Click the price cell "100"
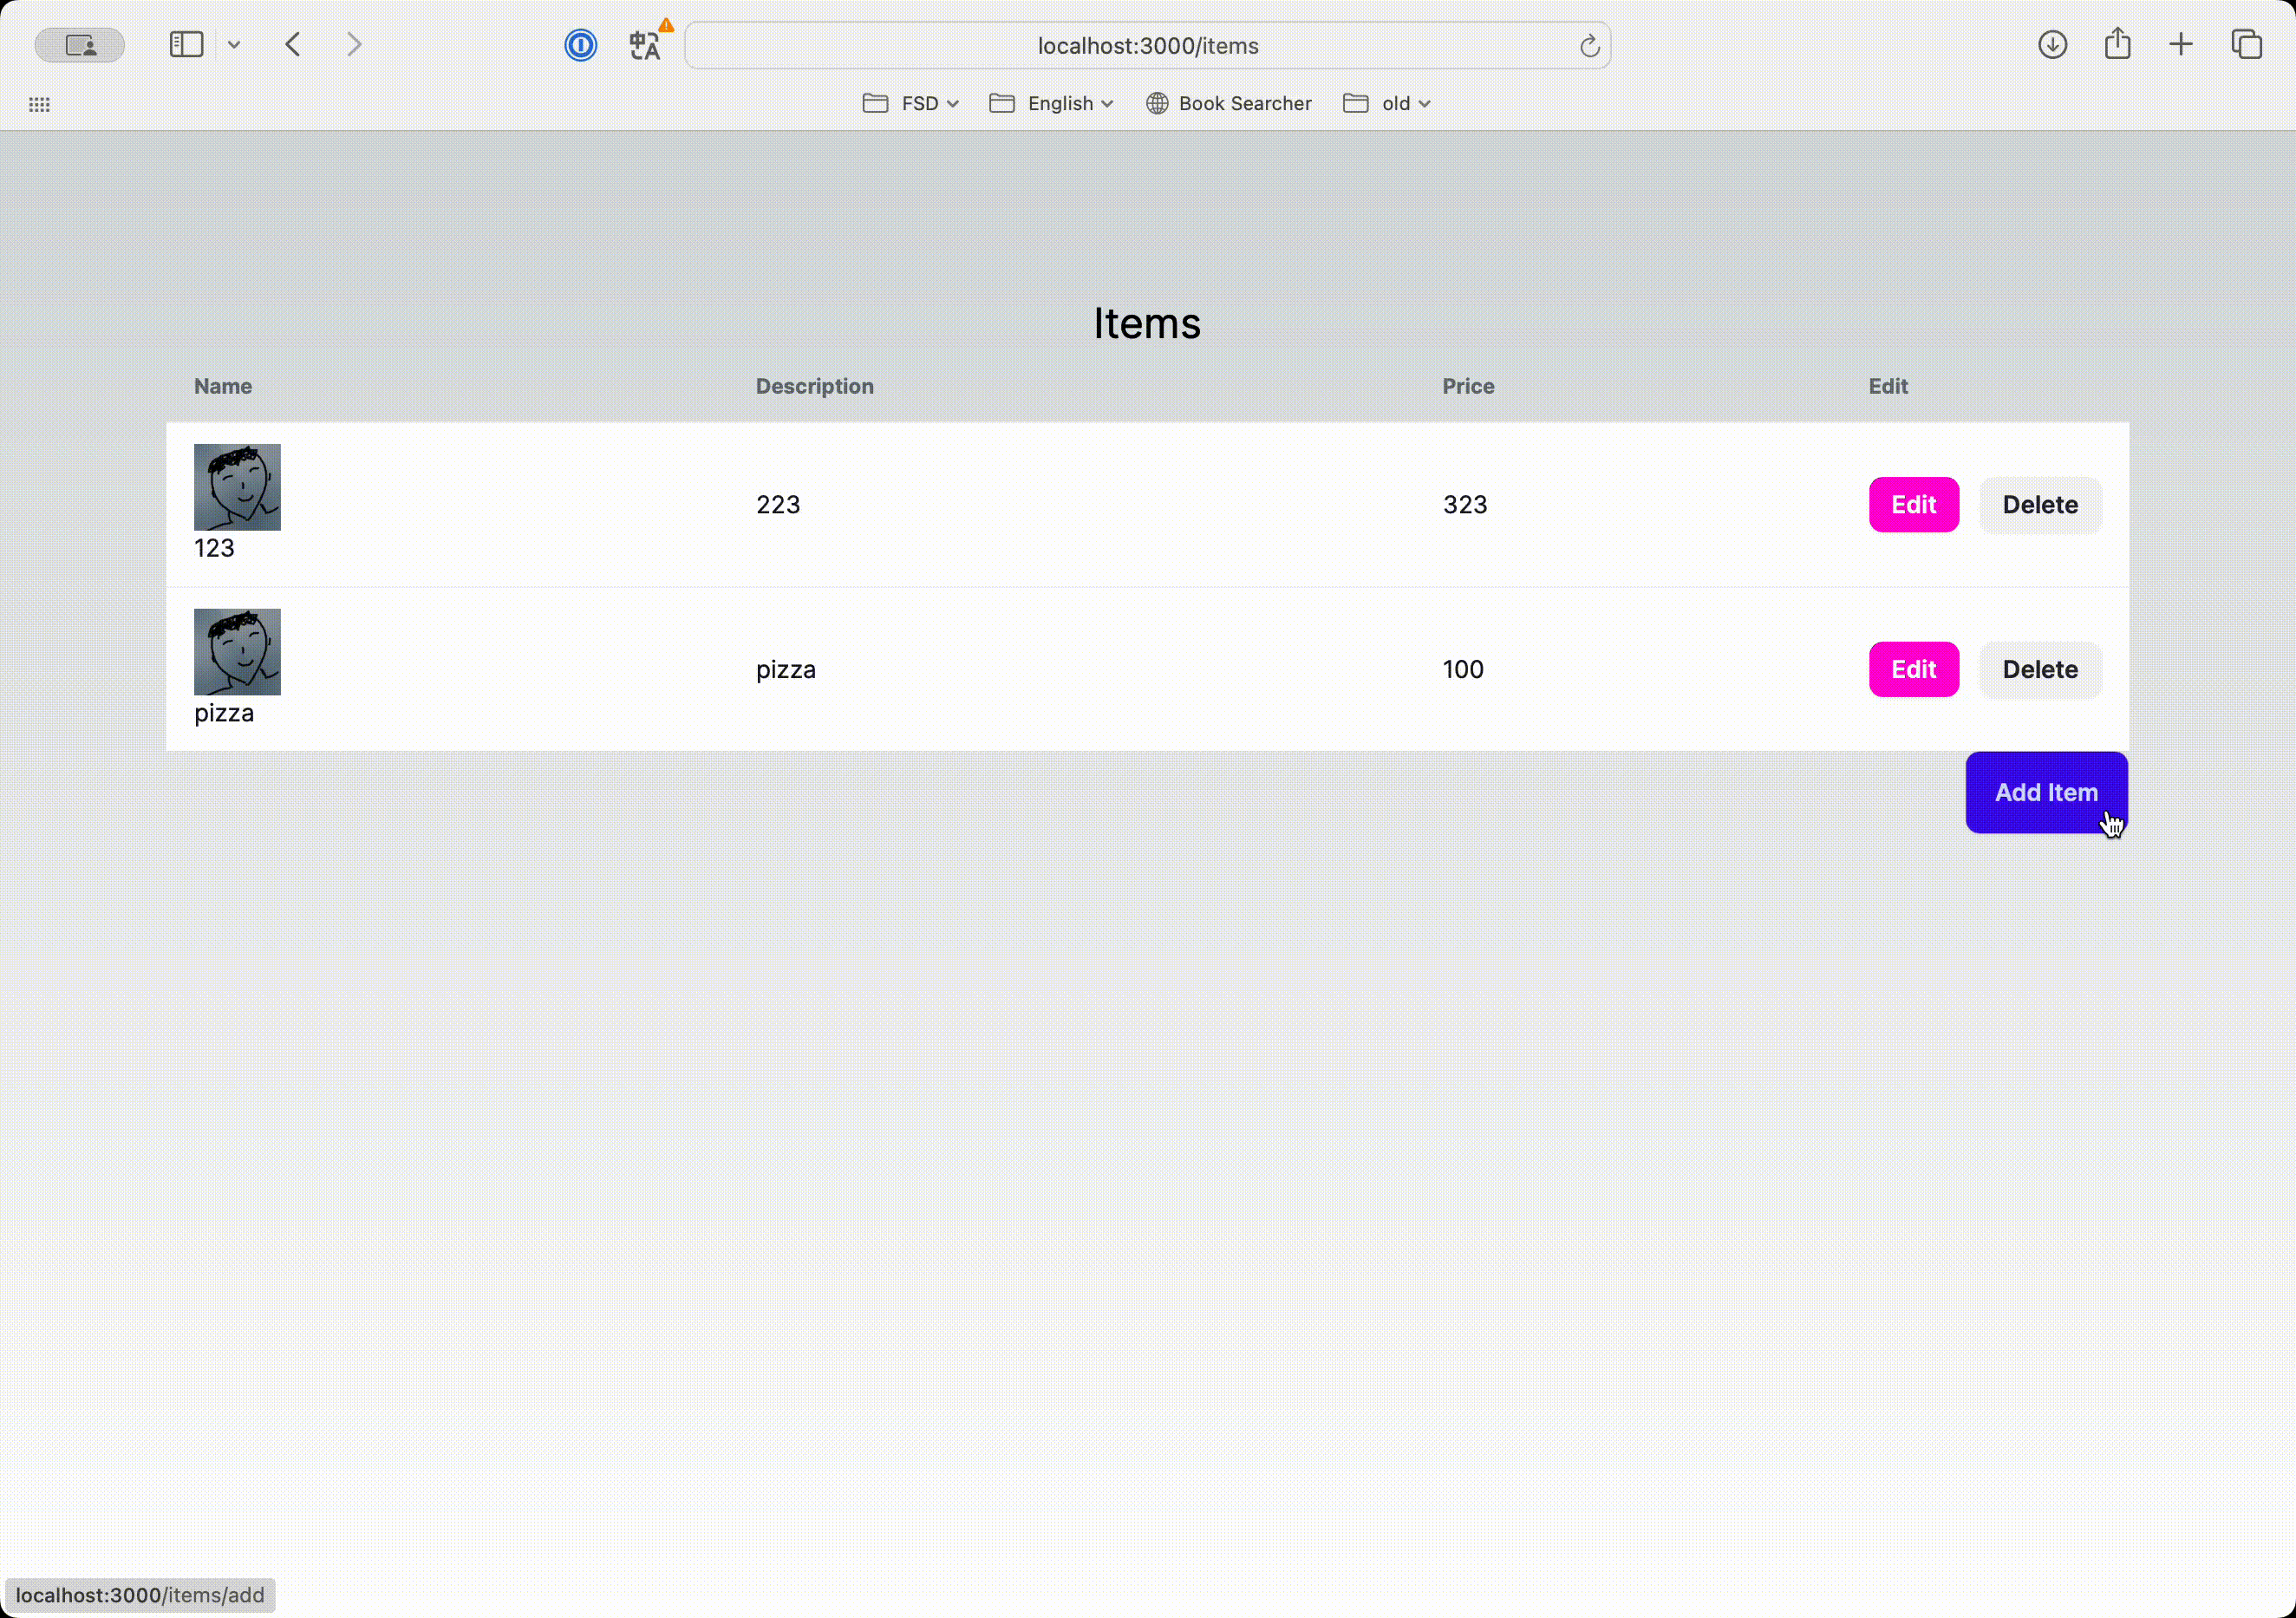The width and height of the screenshot is (2296, 1618). [x=1463, y=670]
